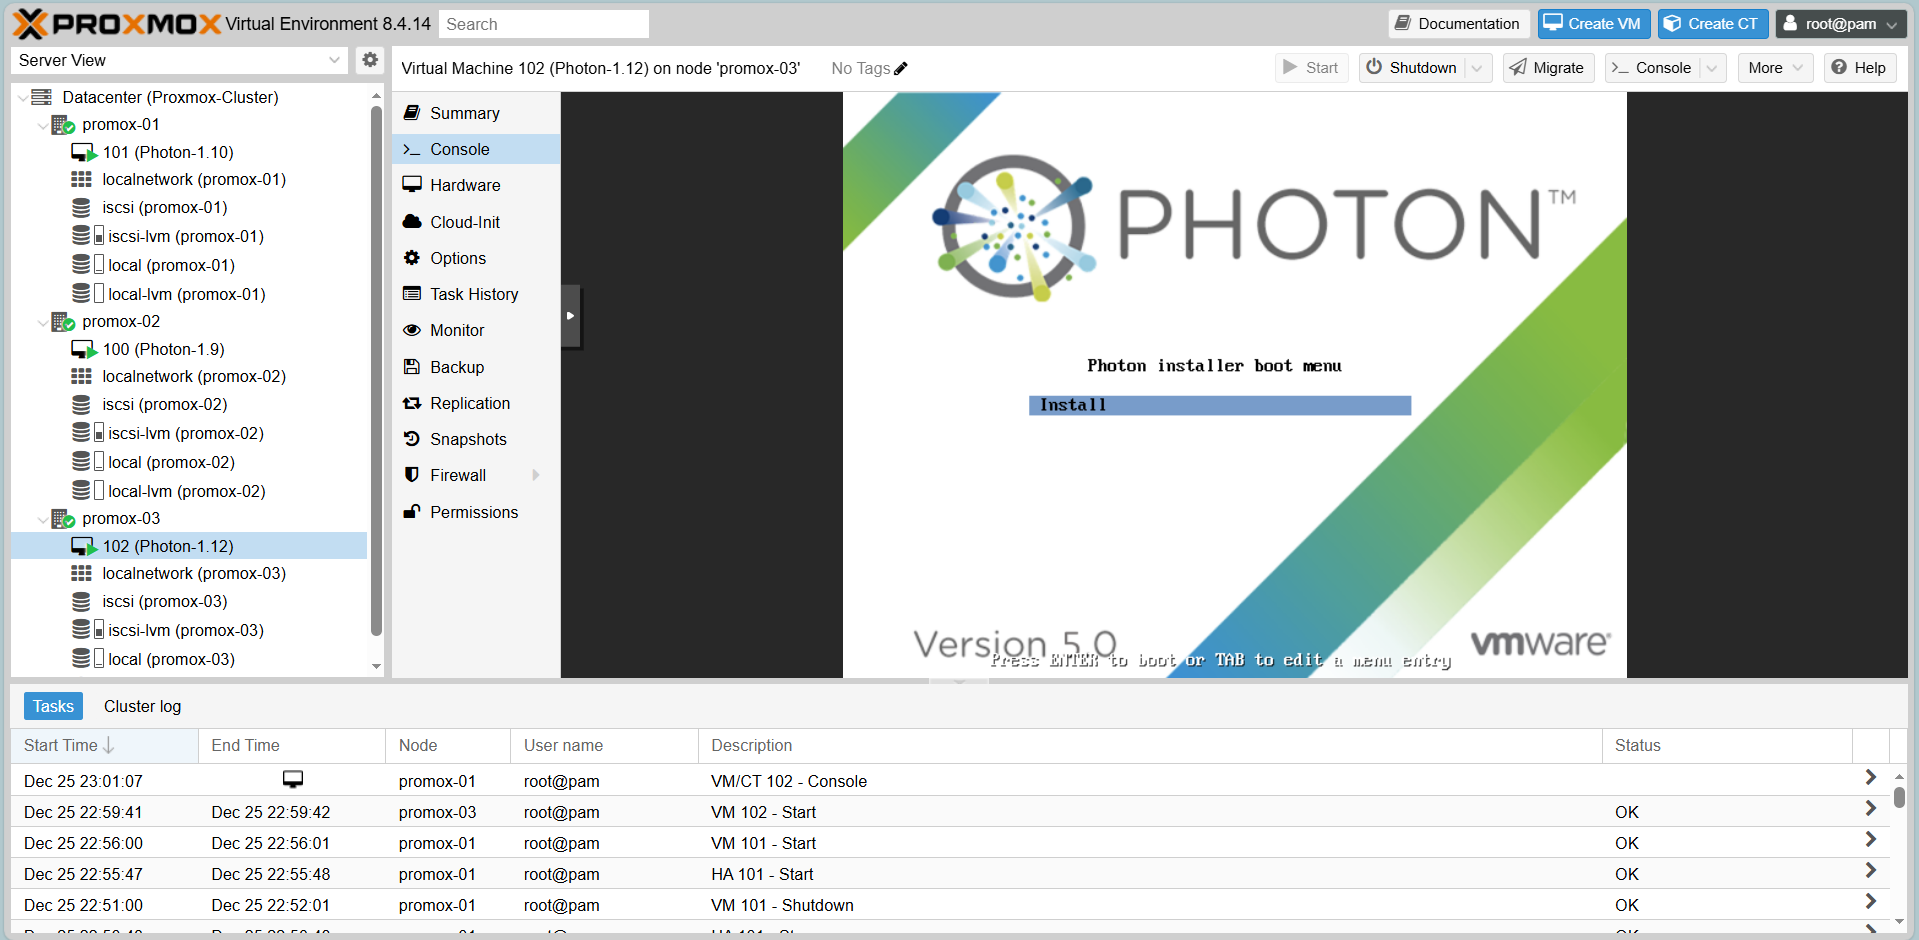This screenshot has height=940, width=1919.
Task: Switch to the Cluster log tab
Action: point(142,706)
